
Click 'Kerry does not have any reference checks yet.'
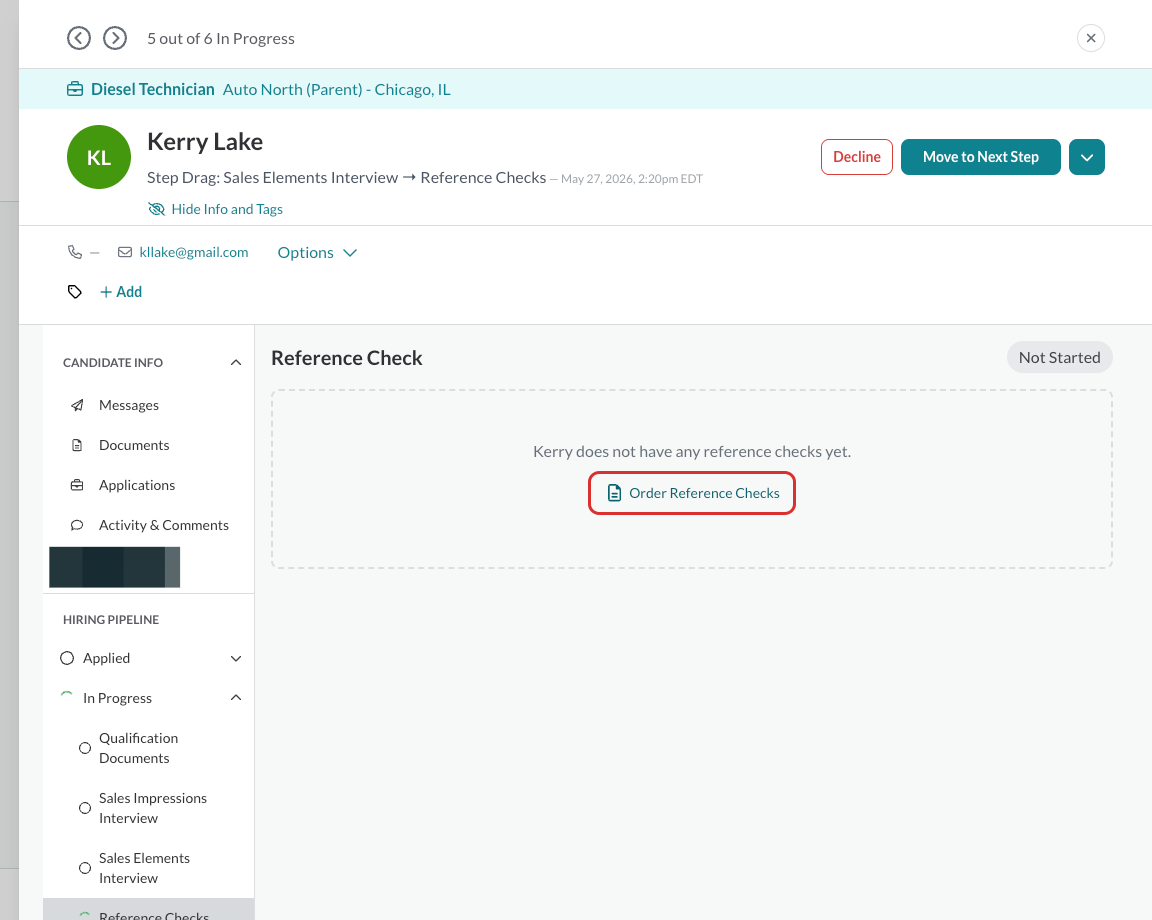[x=692, y=452]
